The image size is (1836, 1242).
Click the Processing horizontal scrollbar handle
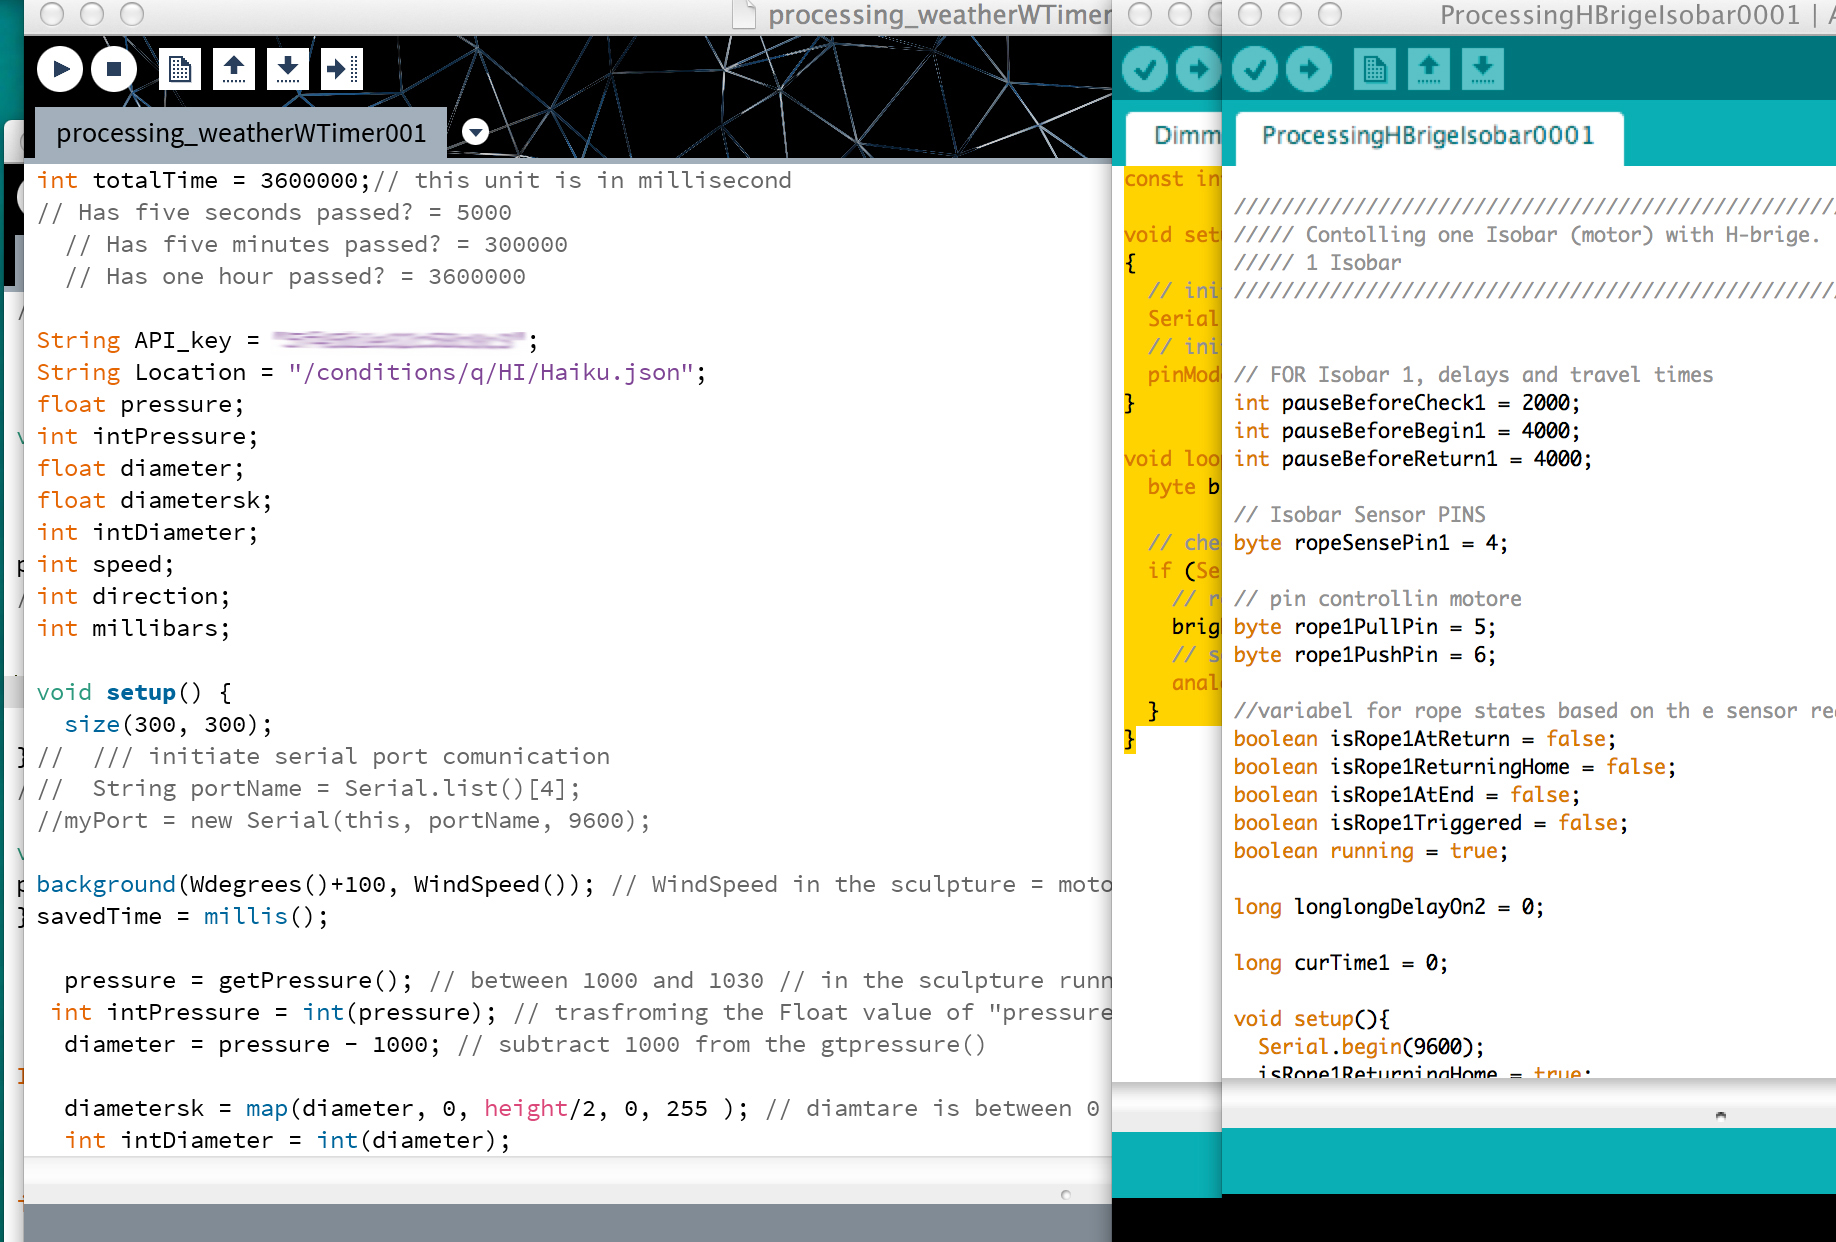pos(1066,1195)
